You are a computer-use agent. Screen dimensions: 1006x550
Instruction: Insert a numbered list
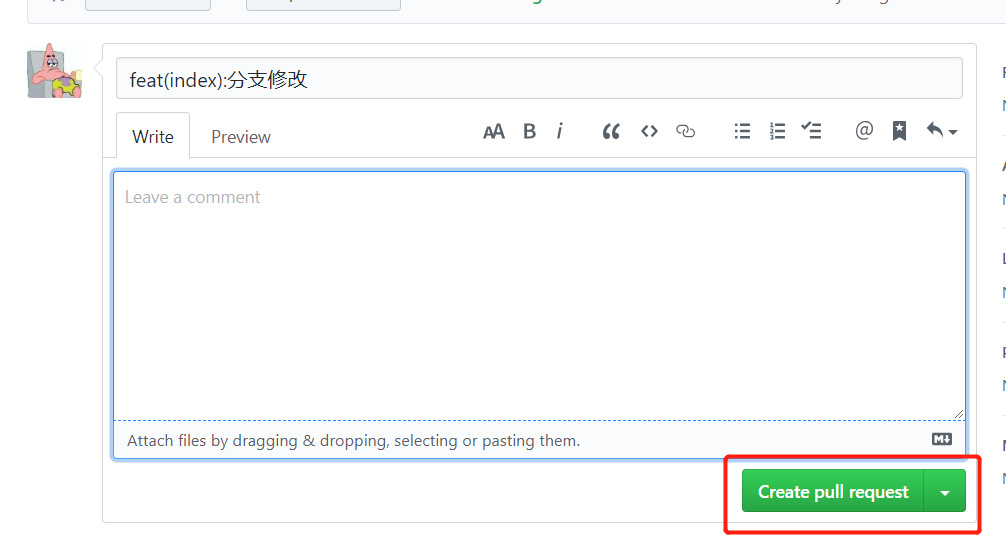(x=777, y=131)
